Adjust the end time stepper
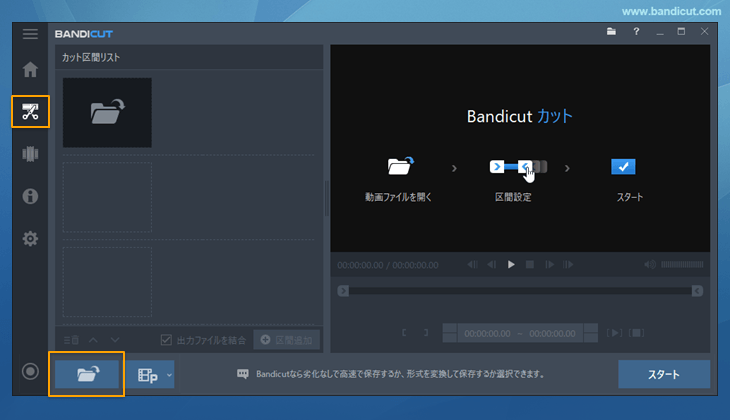Screen dimensions: 730x420 point(591,333)
